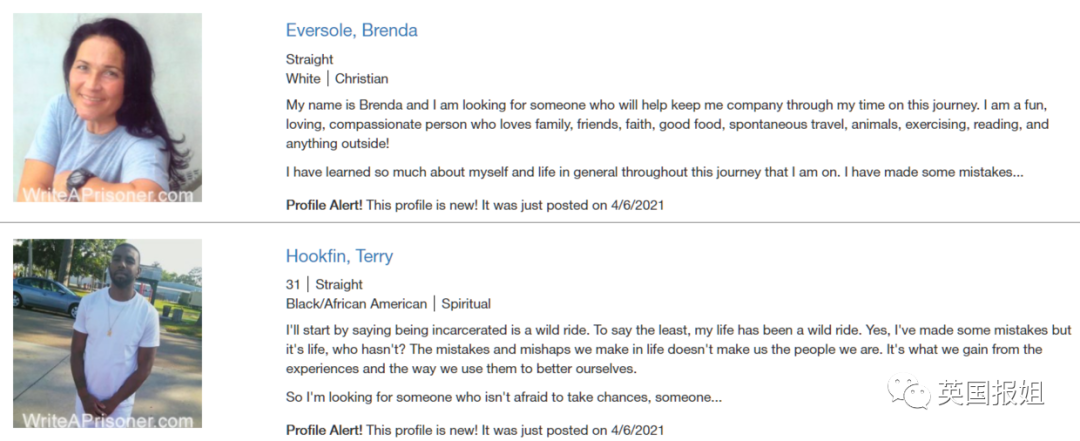Click Terry's 'Profile Alert!' bold label
The height and width of the screenshot is (441, 1080).
point(324,430)
